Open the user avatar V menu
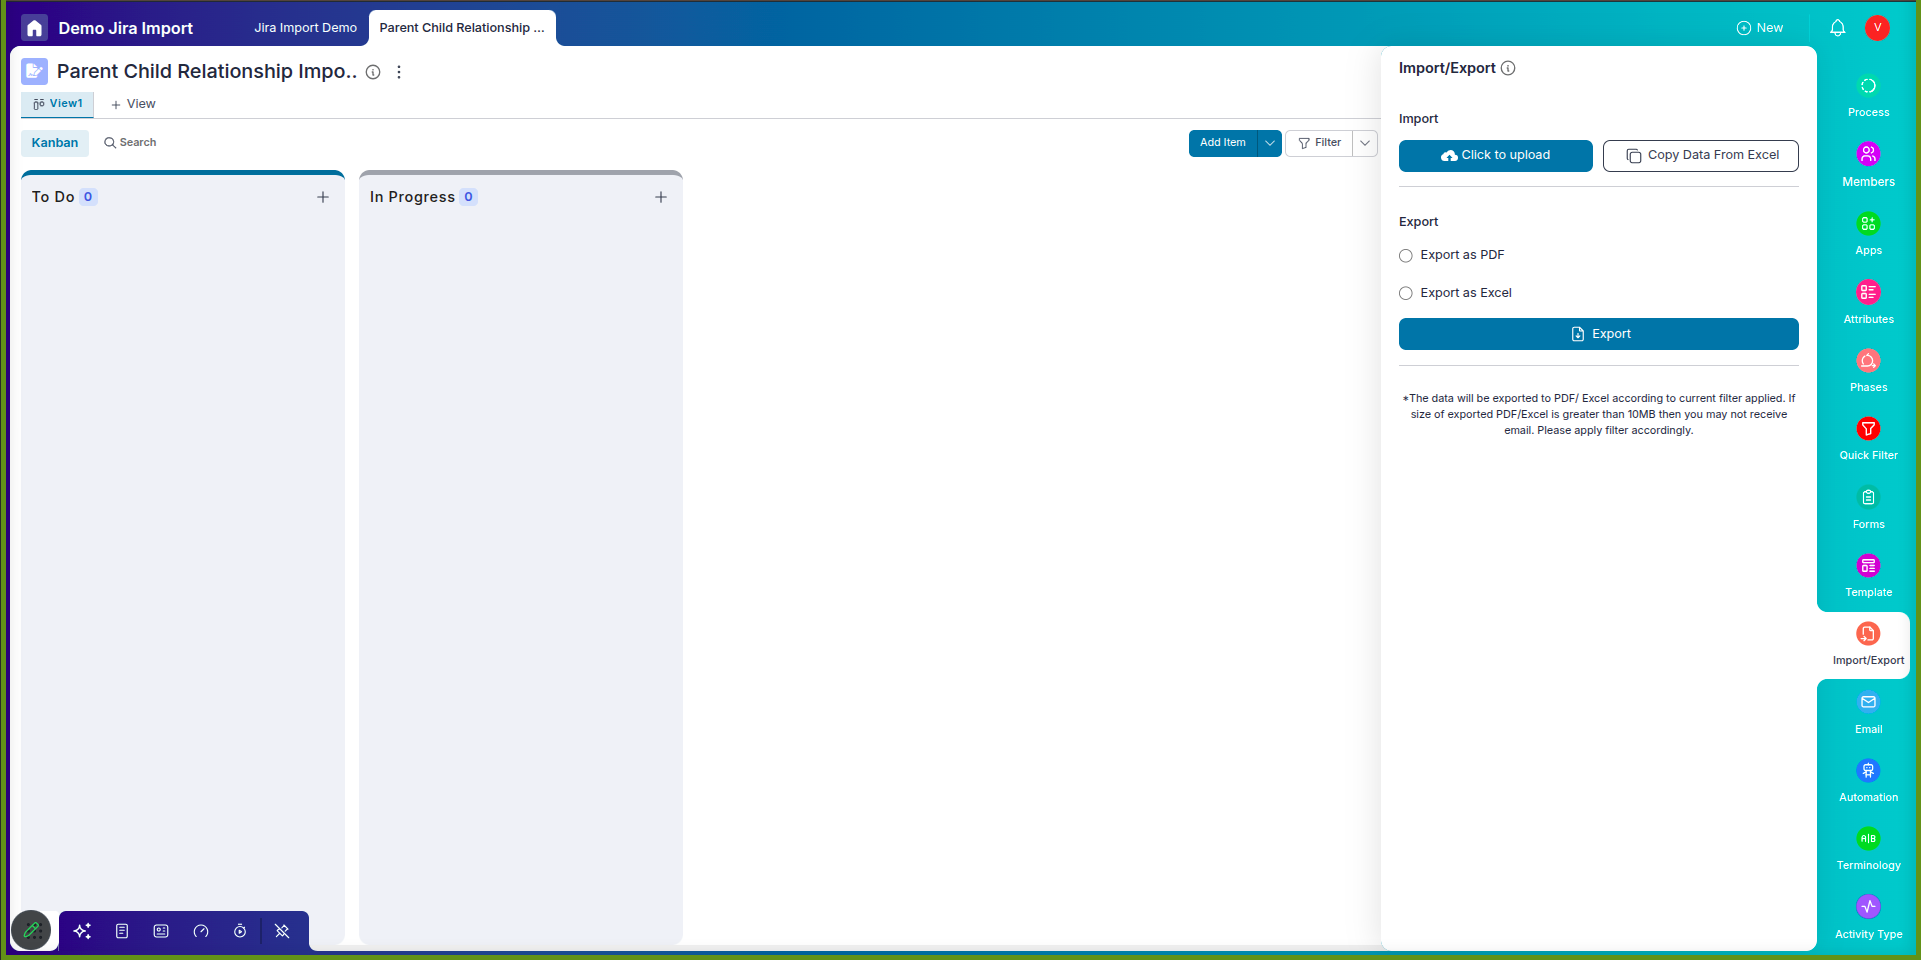The width and height of the screenshot is (1921, 960). click(x=1877, y=28)
